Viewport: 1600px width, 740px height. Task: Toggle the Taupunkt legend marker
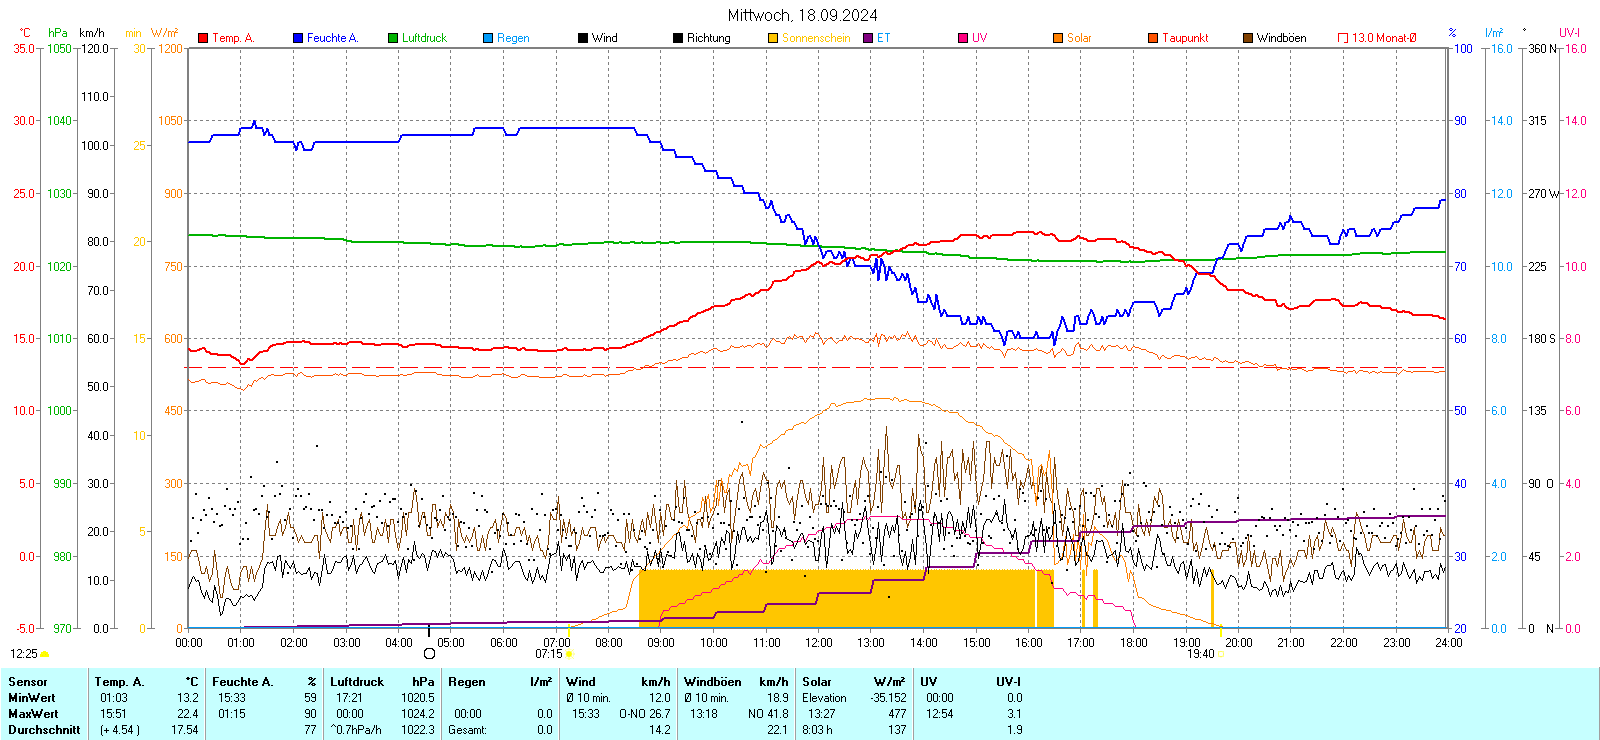click(1153, 38)
